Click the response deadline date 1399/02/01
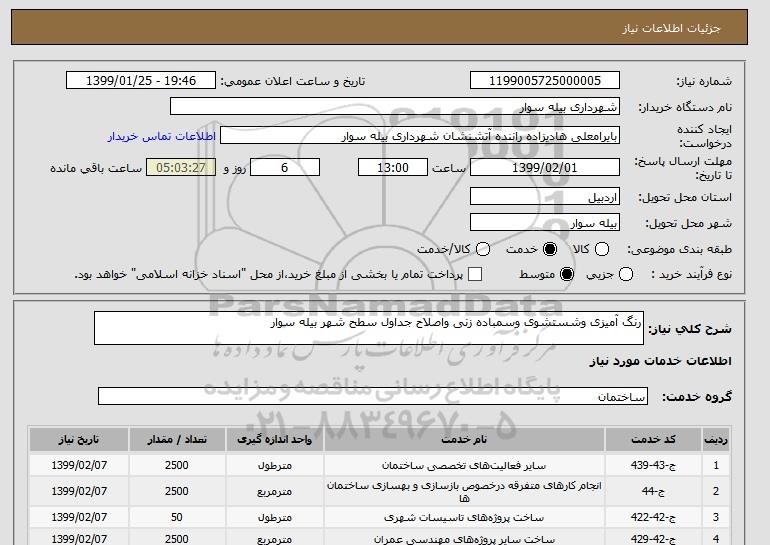Image resolution: width=770 pixels, height=545 pixels. tap(545, 167)
